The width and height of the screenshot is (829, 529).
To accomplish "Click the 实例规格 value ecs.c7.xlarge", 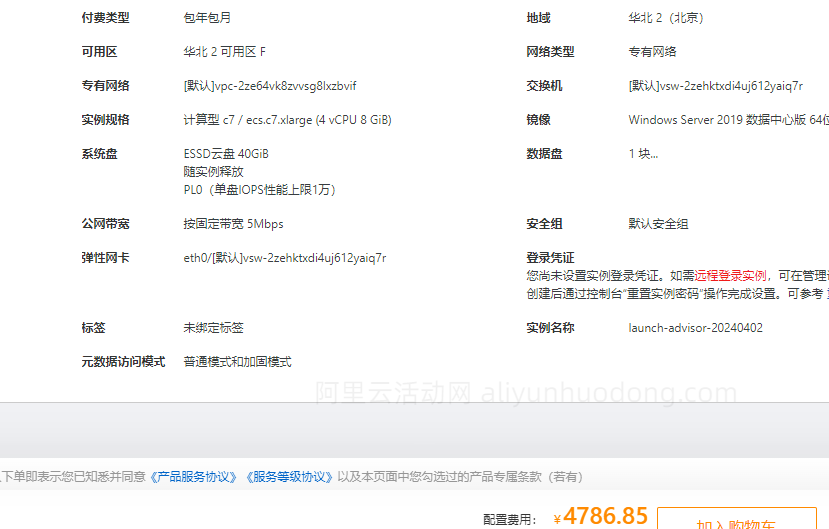I will 287,120.
